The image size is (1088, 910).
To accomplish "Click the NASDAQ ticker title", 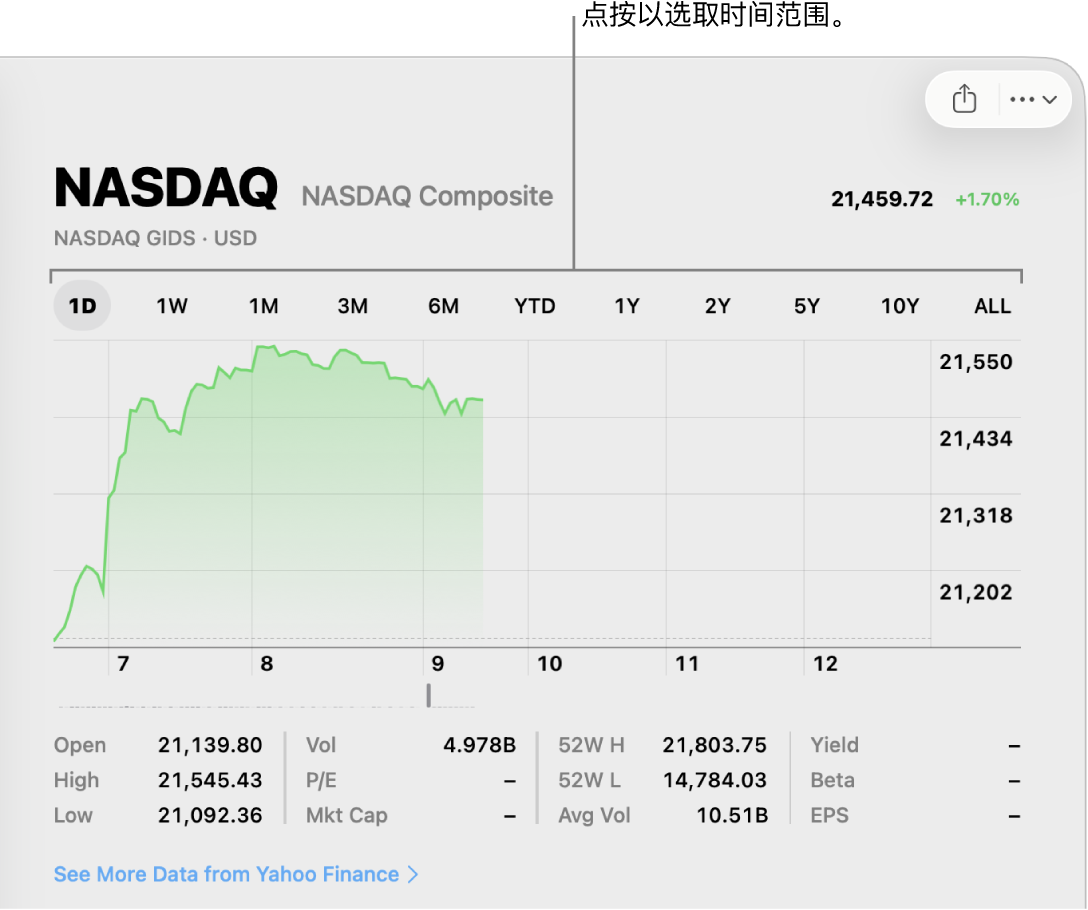I will tap(165, 188).
